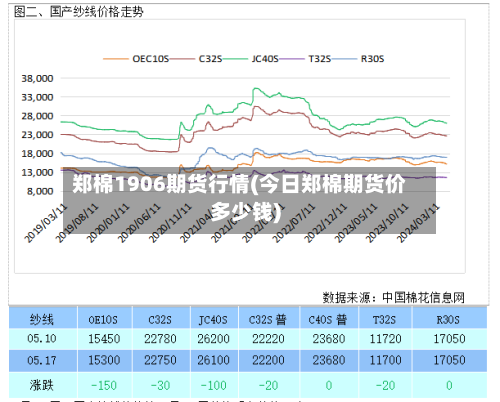The width and height of the screenshot is (500, 402).
Task: Click the 2024/03/11 x-axis date
Action: pos(418,223)
